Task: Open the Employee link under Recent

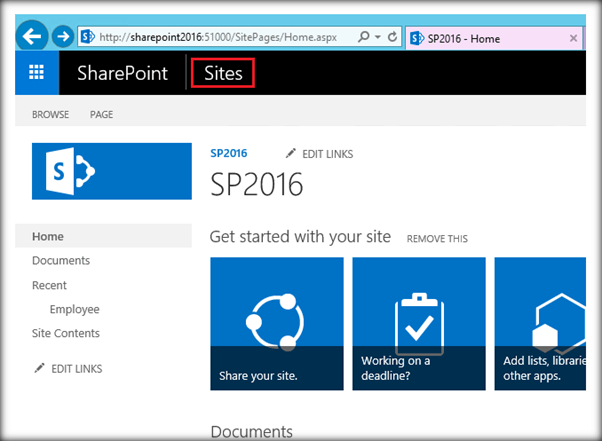Action: (74, 309)
